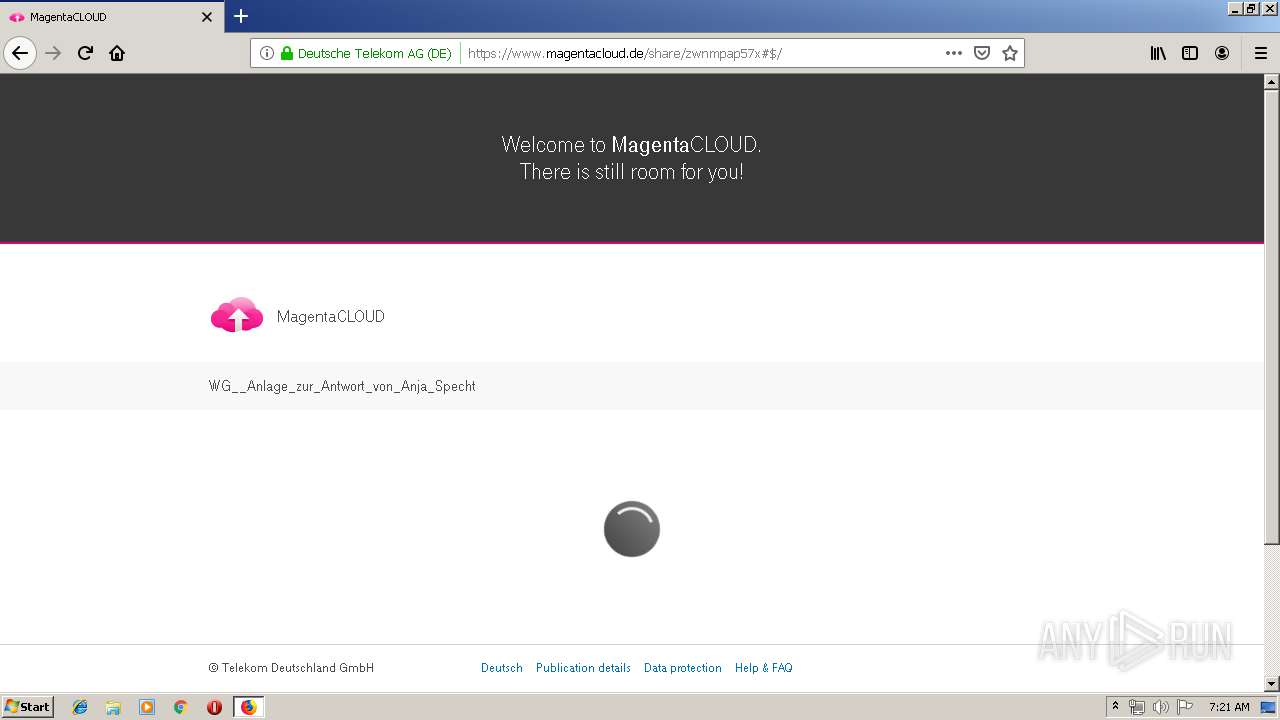Click the Pocket save icon

982,53
